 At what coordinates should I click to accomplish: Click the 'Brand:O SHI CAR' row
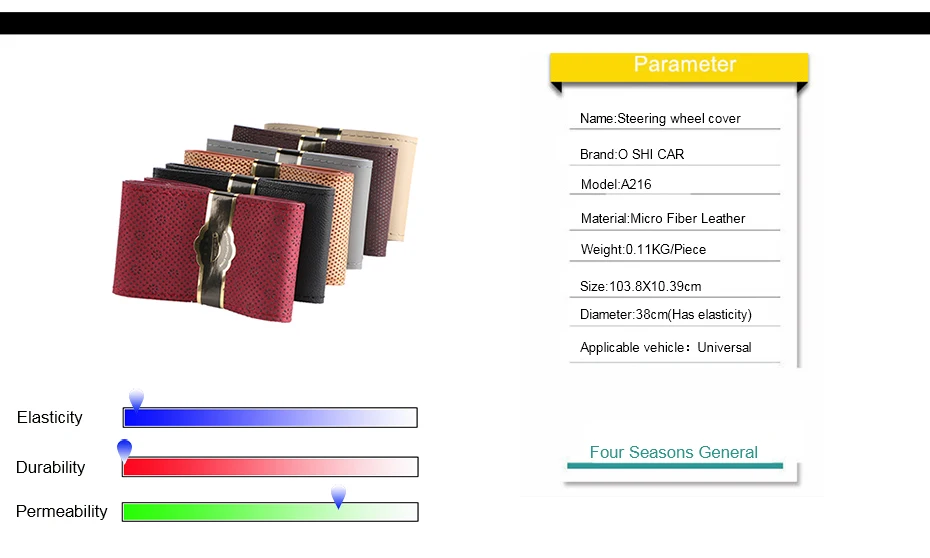(x=632, y=154)
